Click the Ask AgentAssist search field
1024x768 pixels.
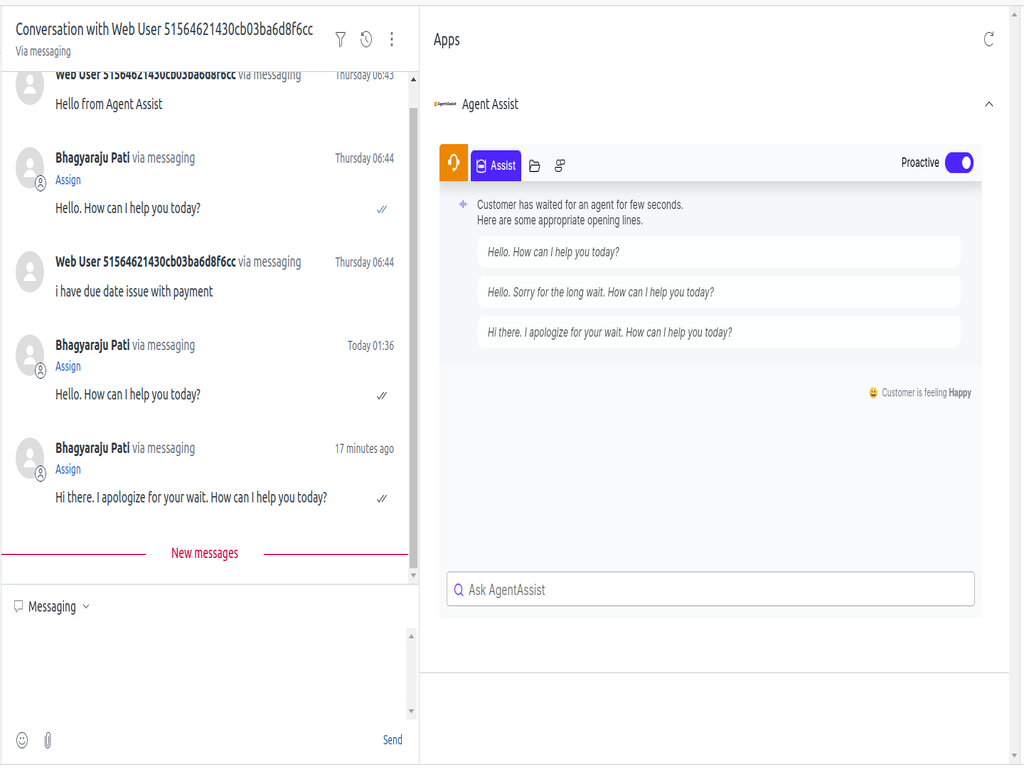(x=710, y=589)
